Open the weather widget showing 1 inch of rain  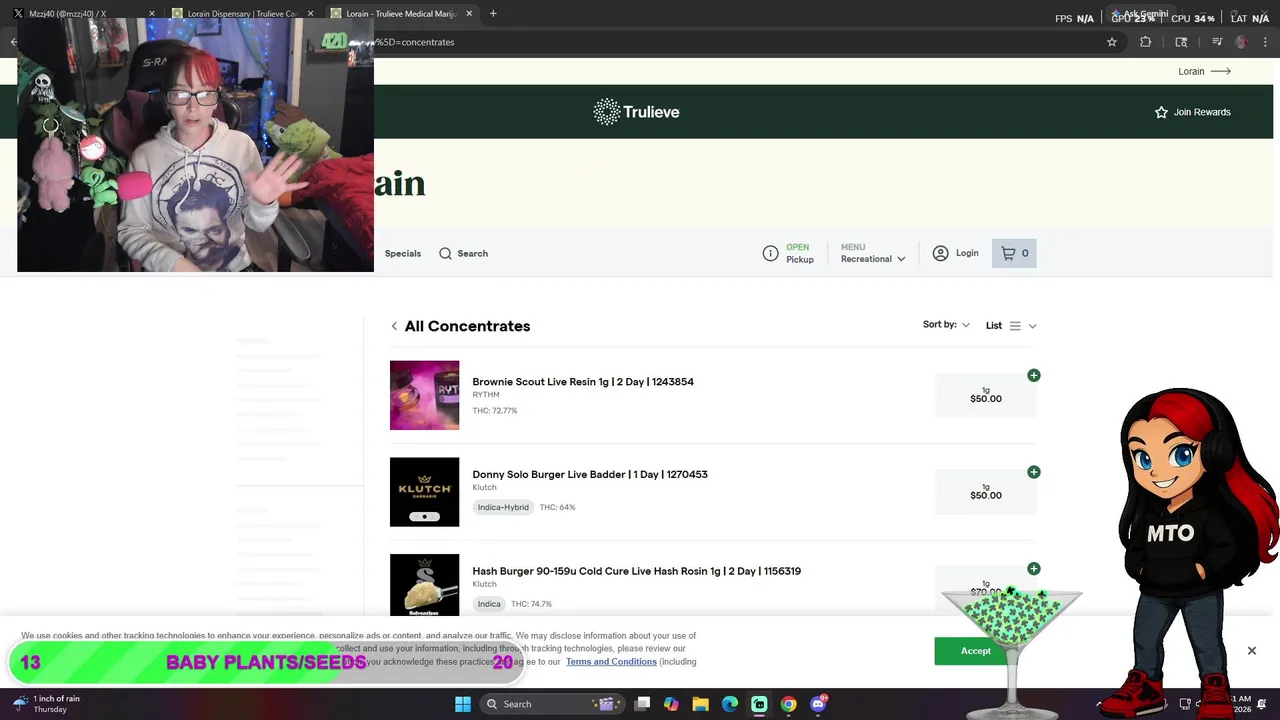pos(47,704)
